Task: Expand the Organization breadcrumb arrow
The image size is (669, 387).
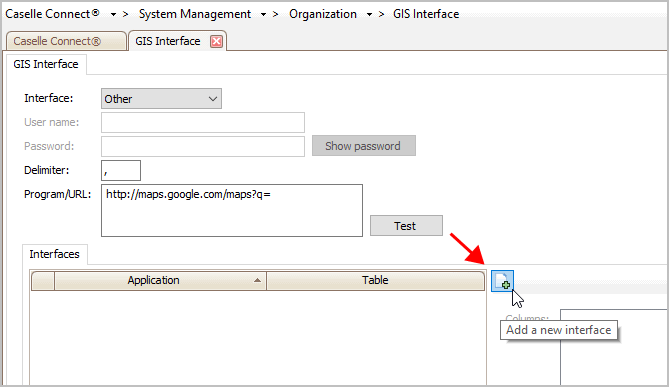Action: coord(369,15)
